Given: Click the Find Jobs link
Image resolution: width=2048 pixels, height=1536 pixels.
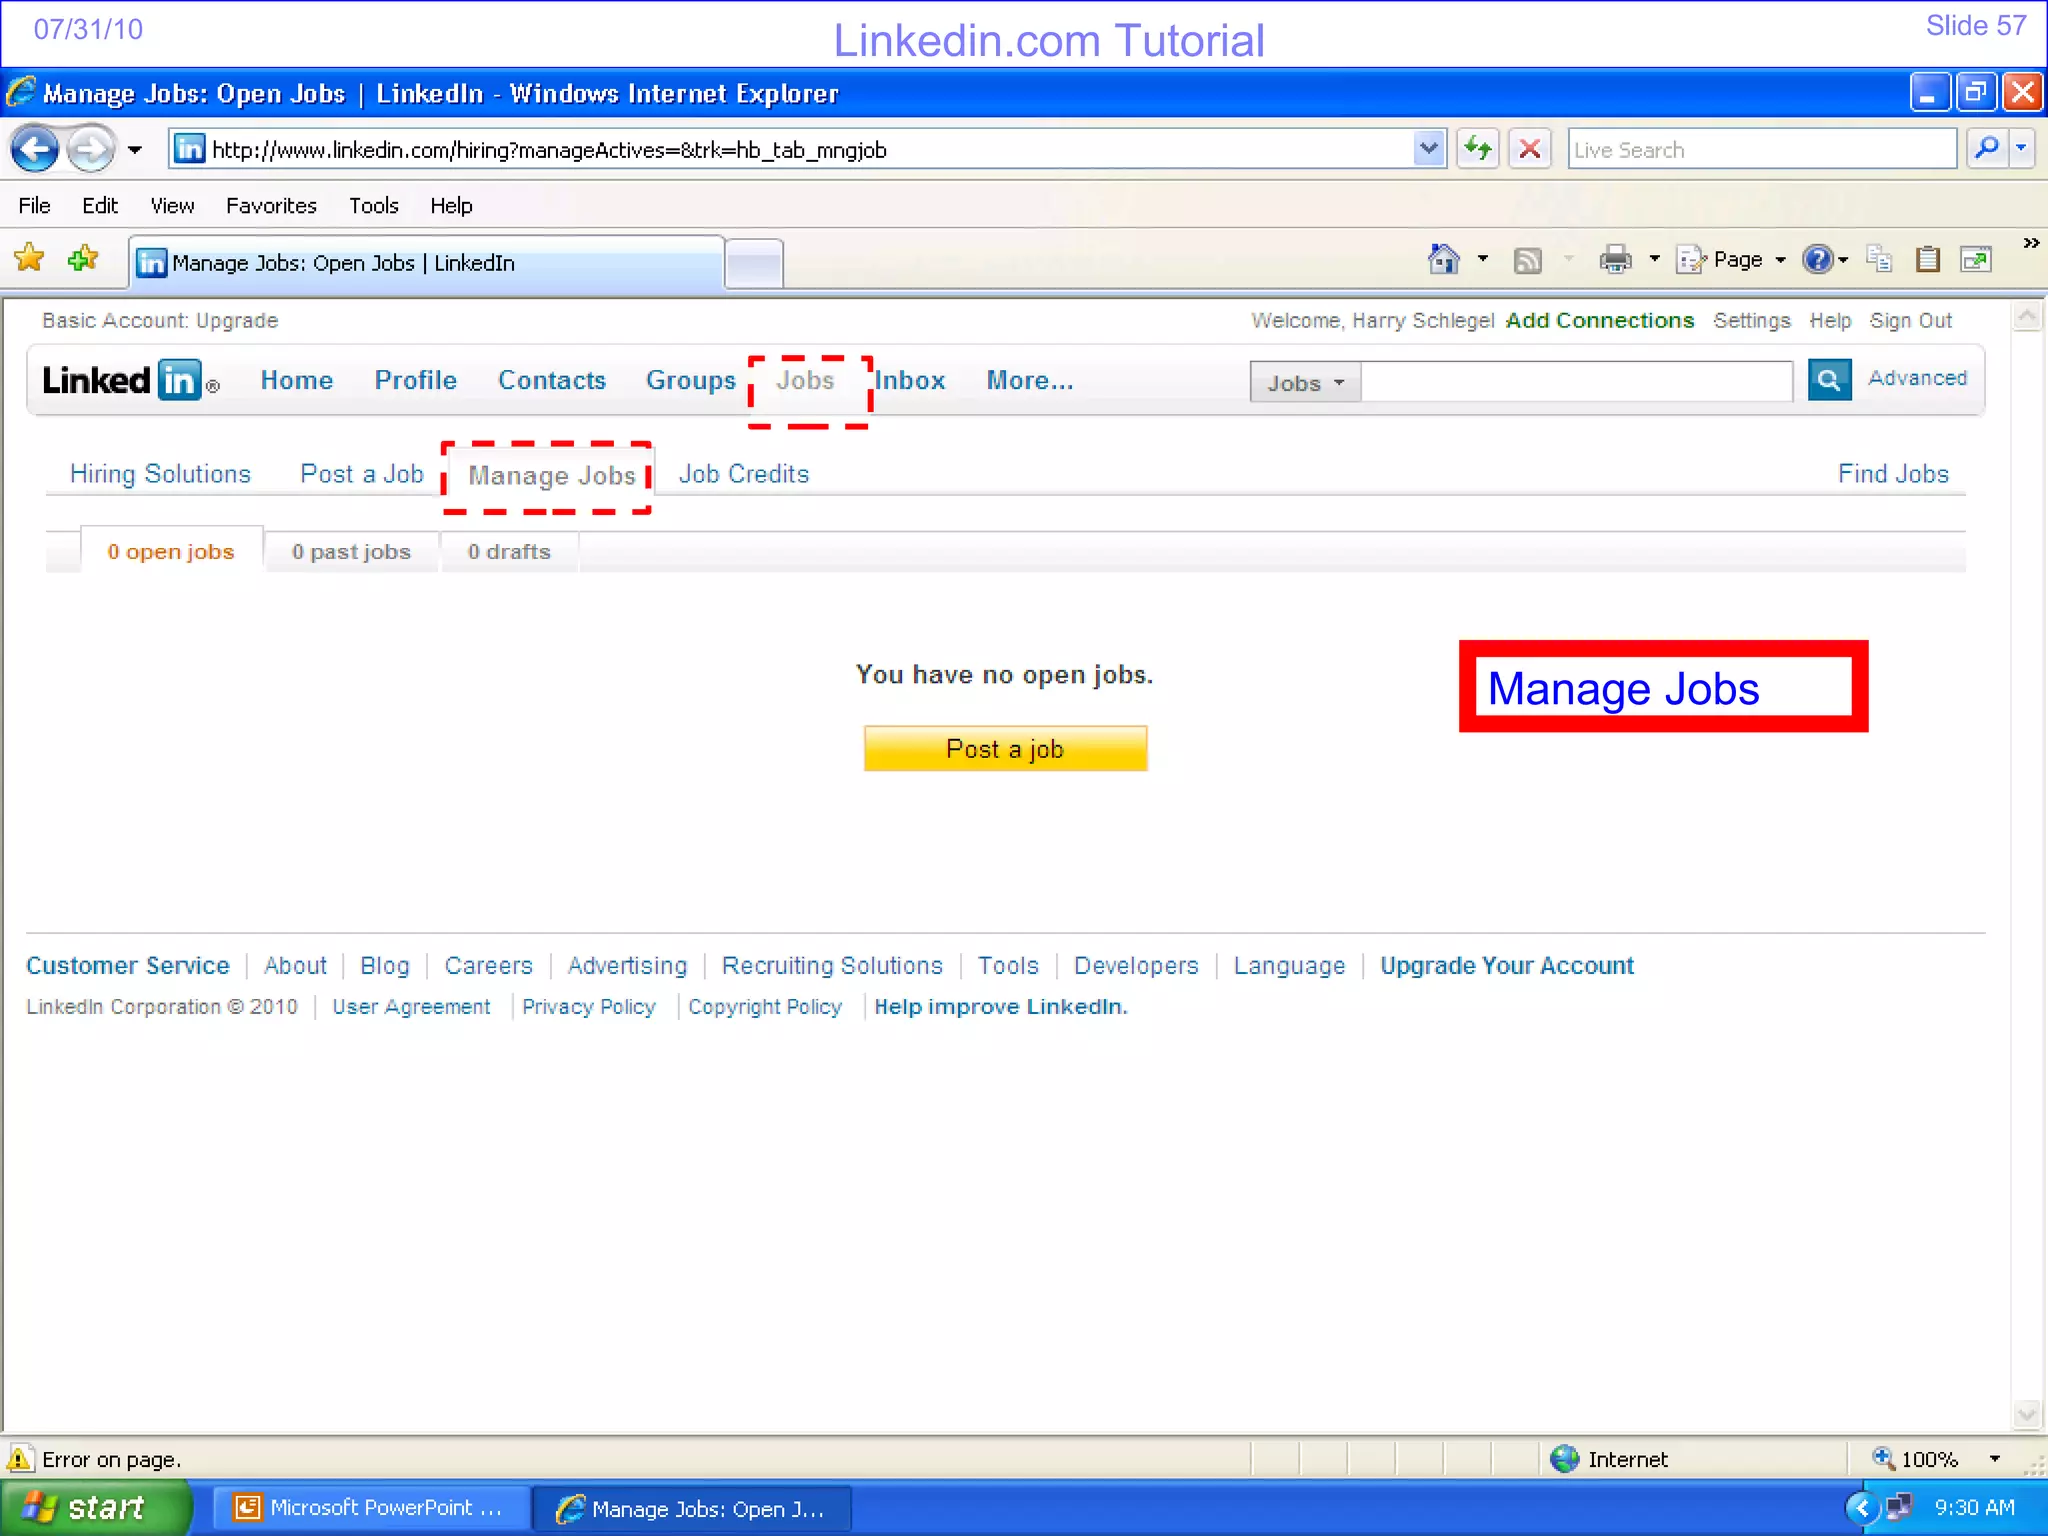Looking at the screenshot, I should [x=1893, y=474].
